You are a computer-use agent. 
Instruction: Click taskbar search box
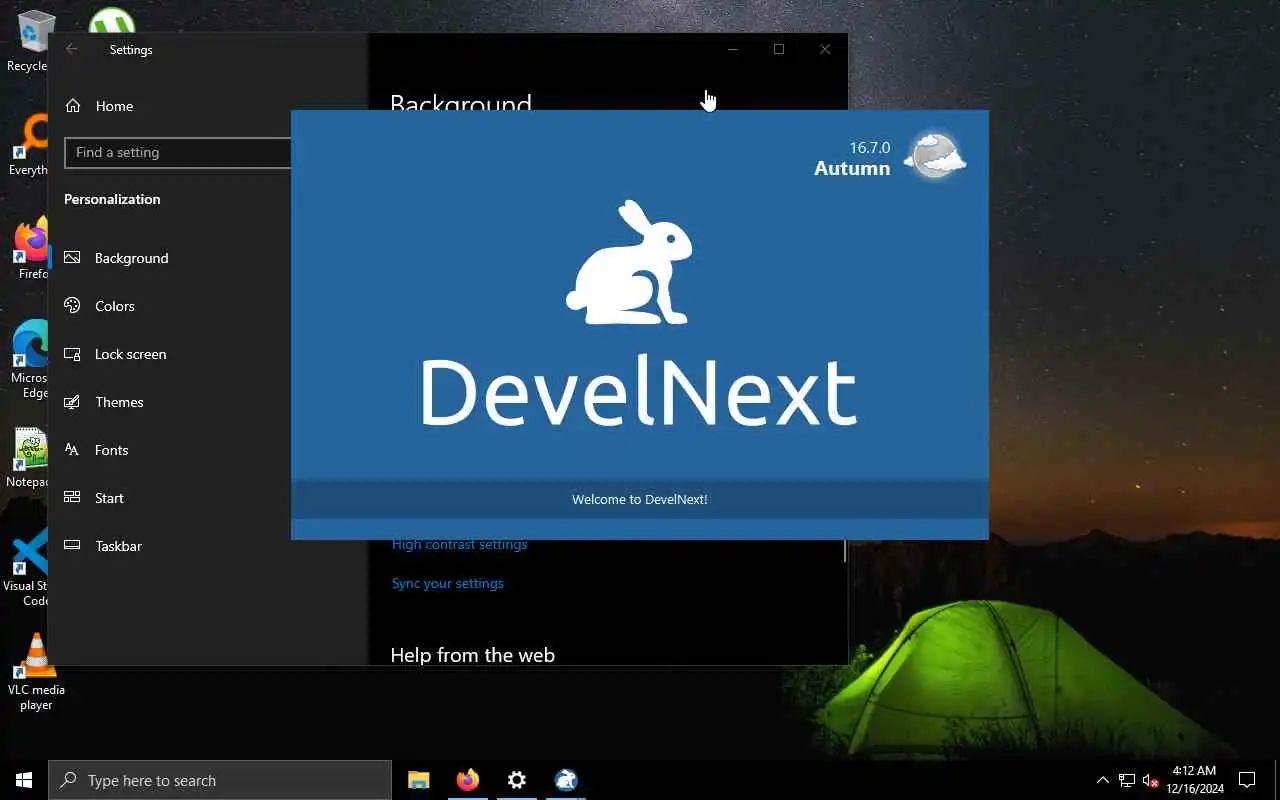tap(220, 780)
